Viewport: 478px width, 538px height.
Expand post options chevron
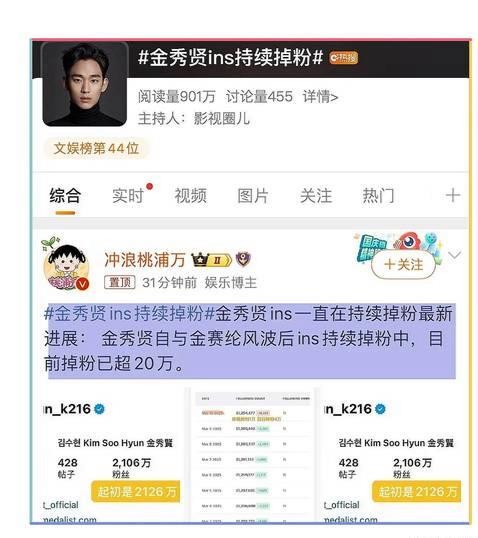[x=455, y=255]
